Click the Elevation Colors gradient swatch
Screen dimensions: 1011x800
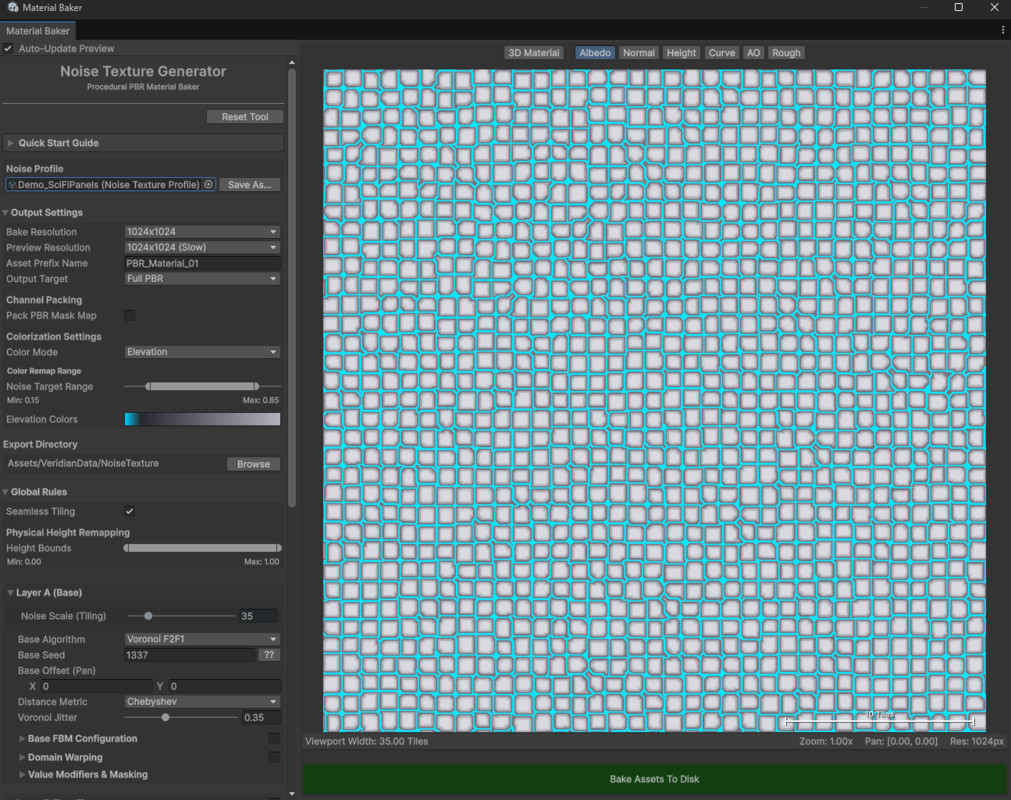click(202, 419)
